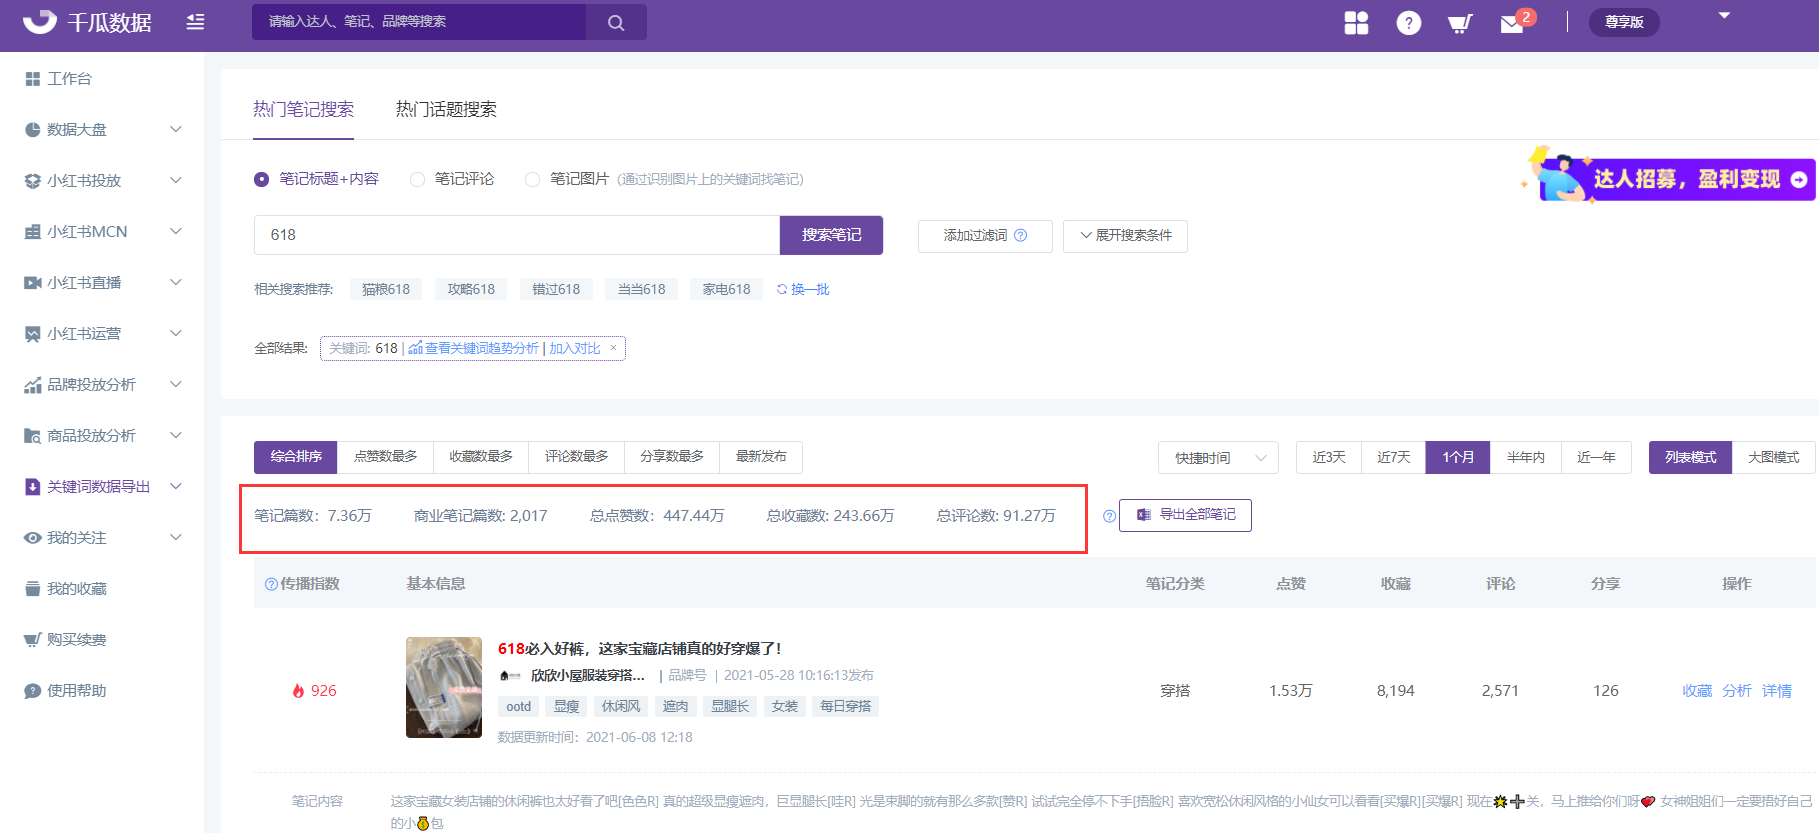Select the 近一年 time range
The image size is (1819, 833).
pyautogui.click(x=1596, y=457)
